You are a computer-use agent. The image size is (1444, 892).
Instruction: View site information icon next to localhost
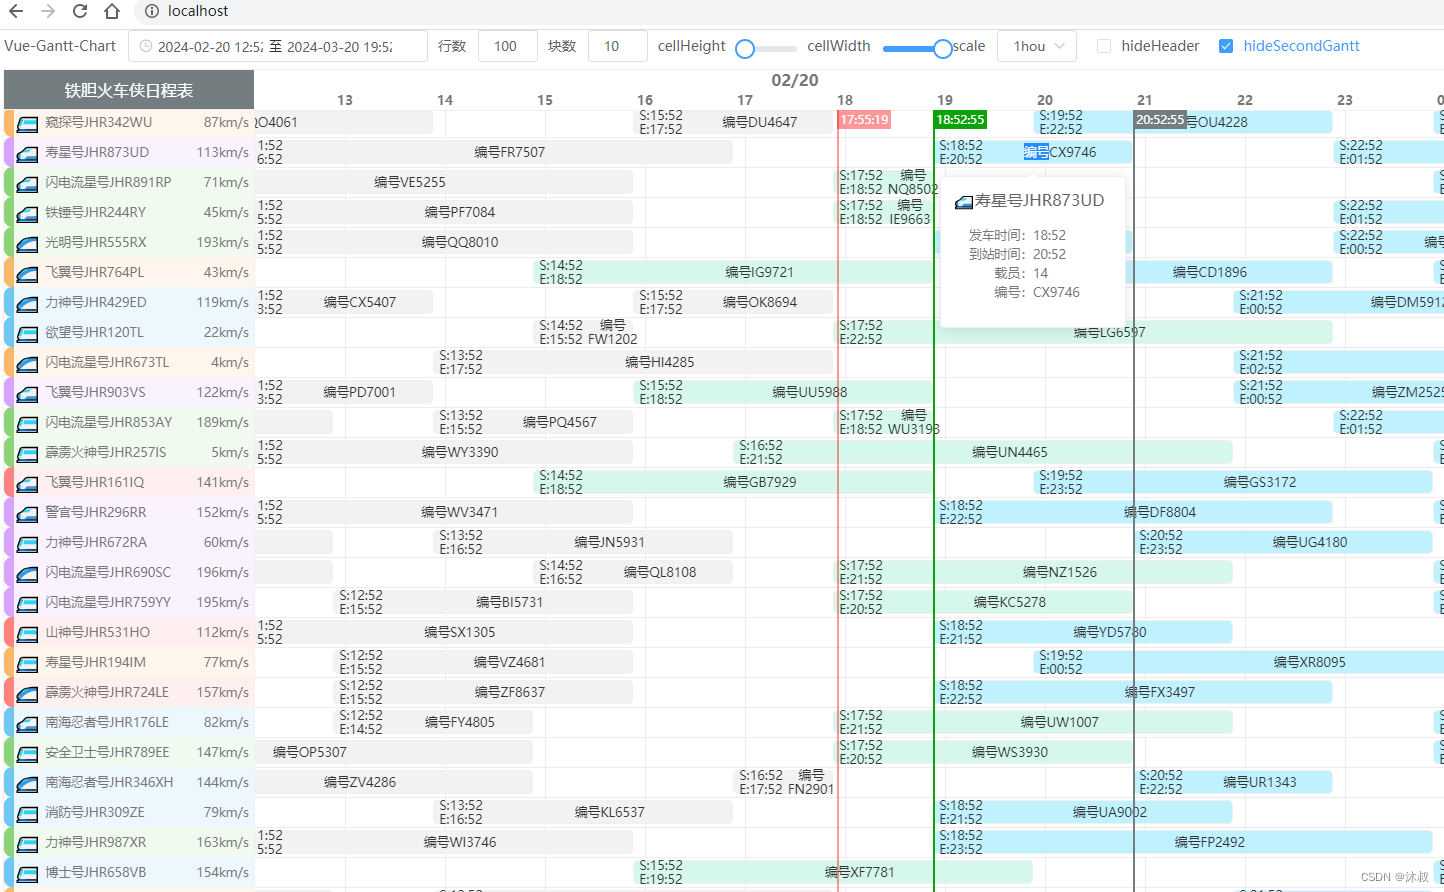tap(152, 11)
